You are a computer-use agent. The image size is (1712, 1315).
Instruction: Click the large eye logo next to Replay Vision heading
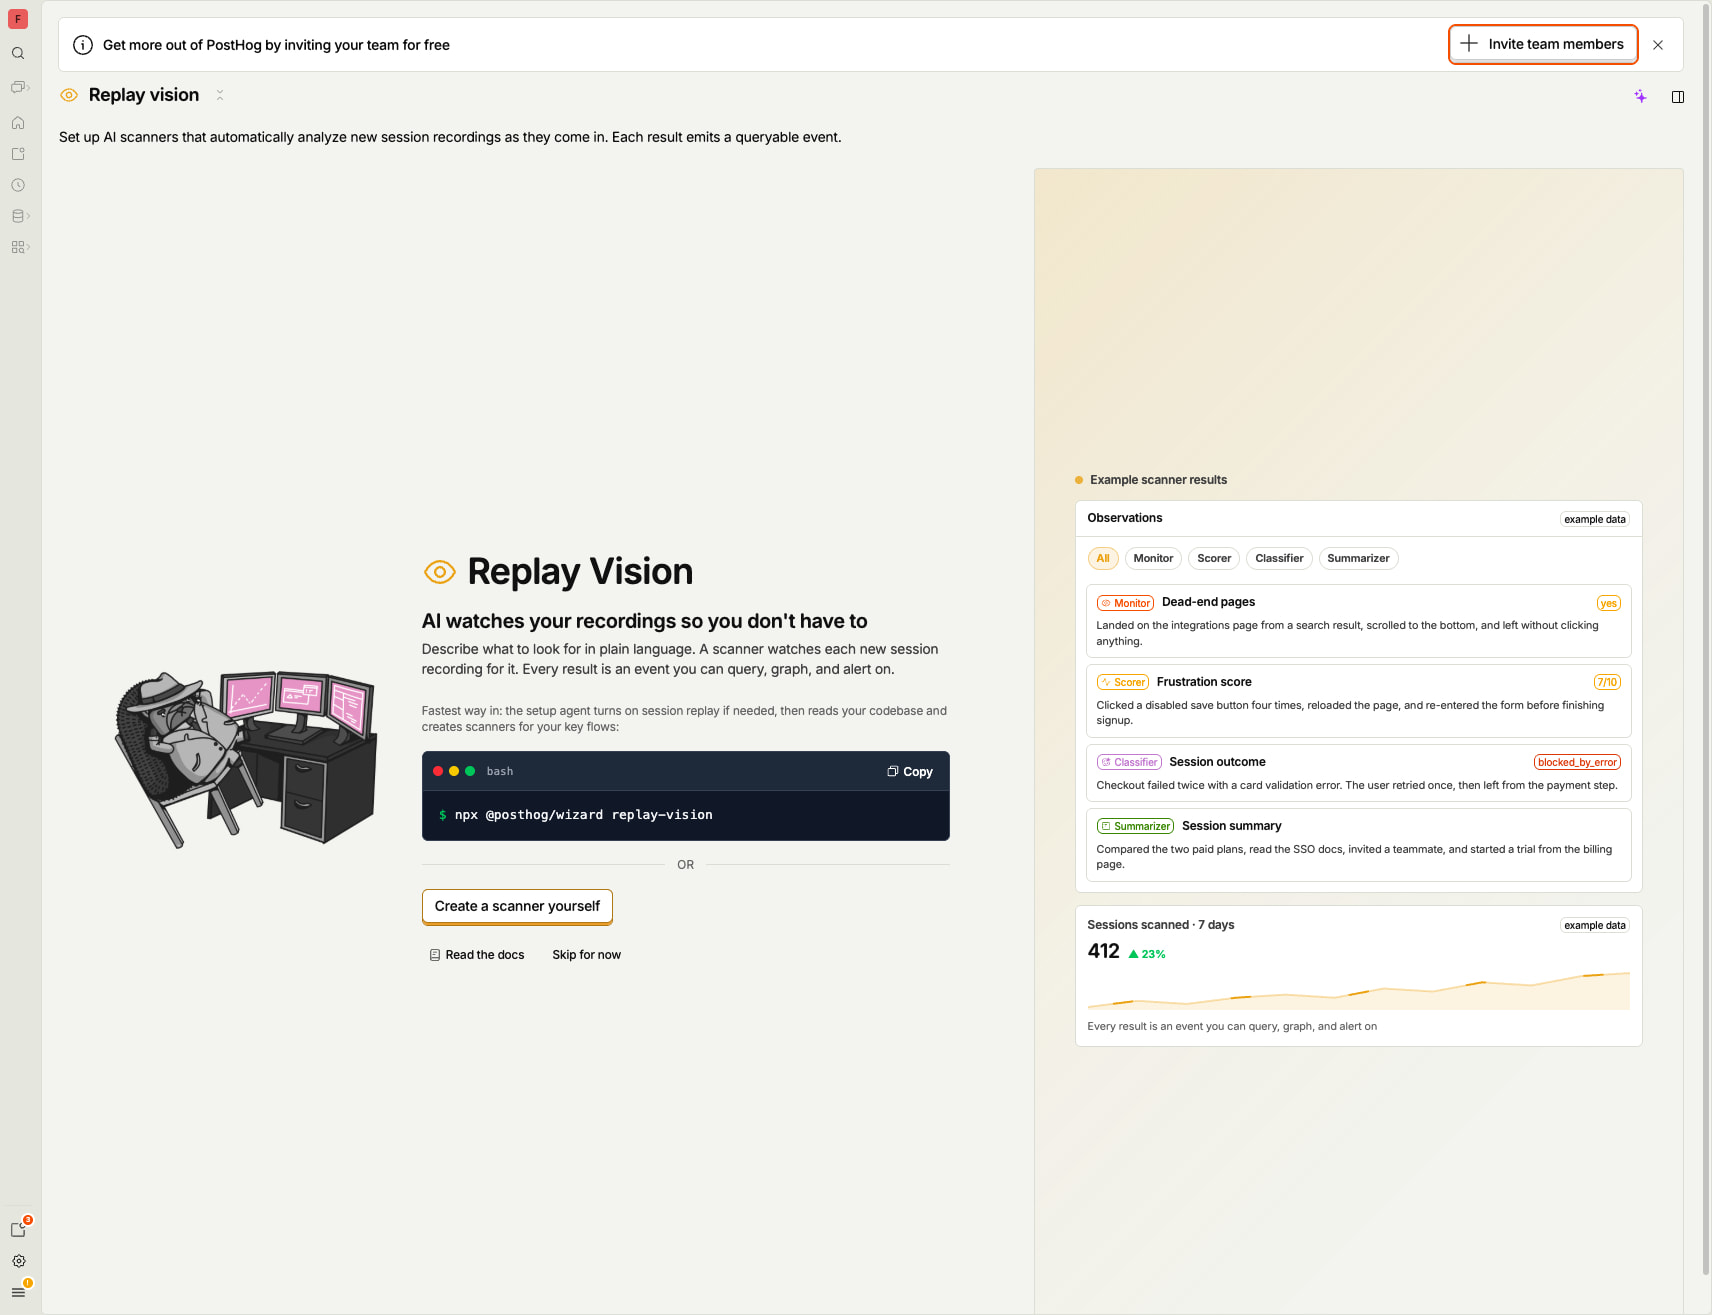click(x=440, y=572)
